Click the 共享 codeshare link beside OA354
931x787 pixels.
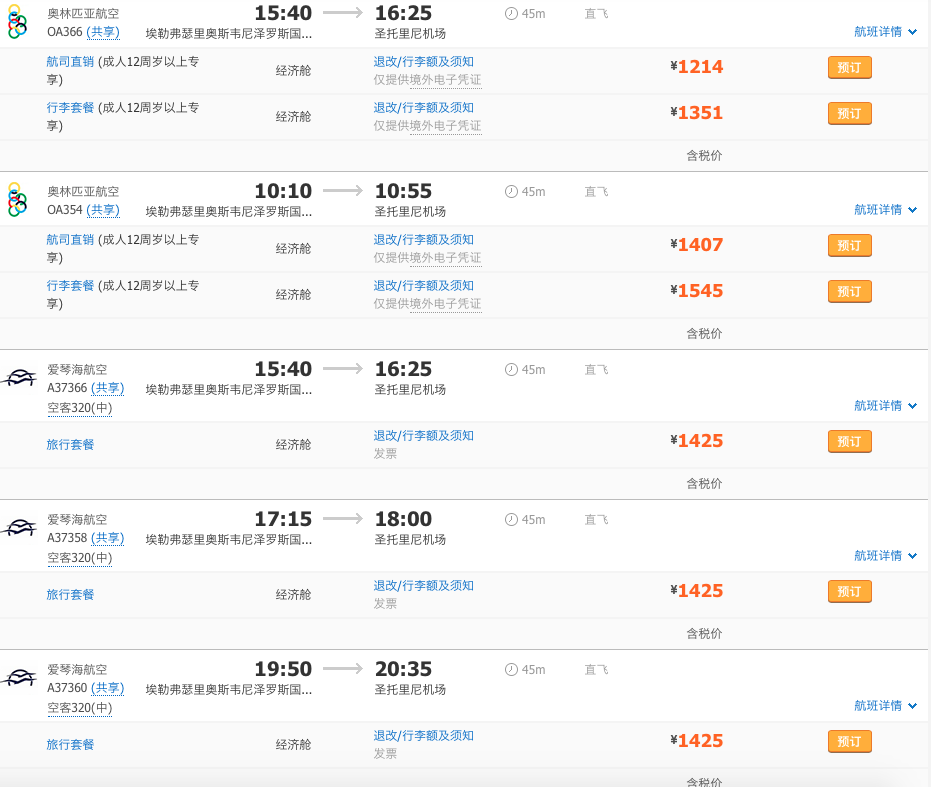pos(103,210)
